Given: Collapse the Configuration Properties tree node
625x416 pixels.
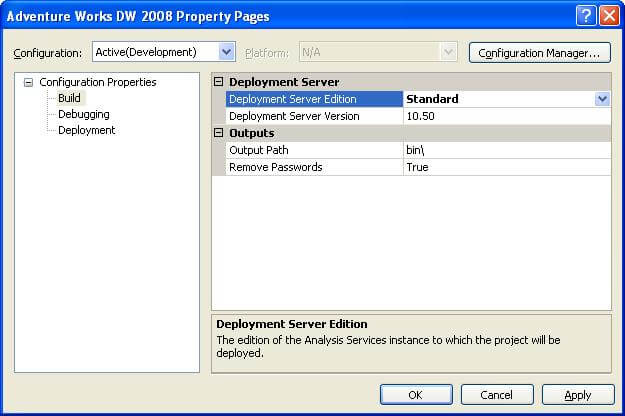Looking at the screenshot, I should [x=28, y=82].
